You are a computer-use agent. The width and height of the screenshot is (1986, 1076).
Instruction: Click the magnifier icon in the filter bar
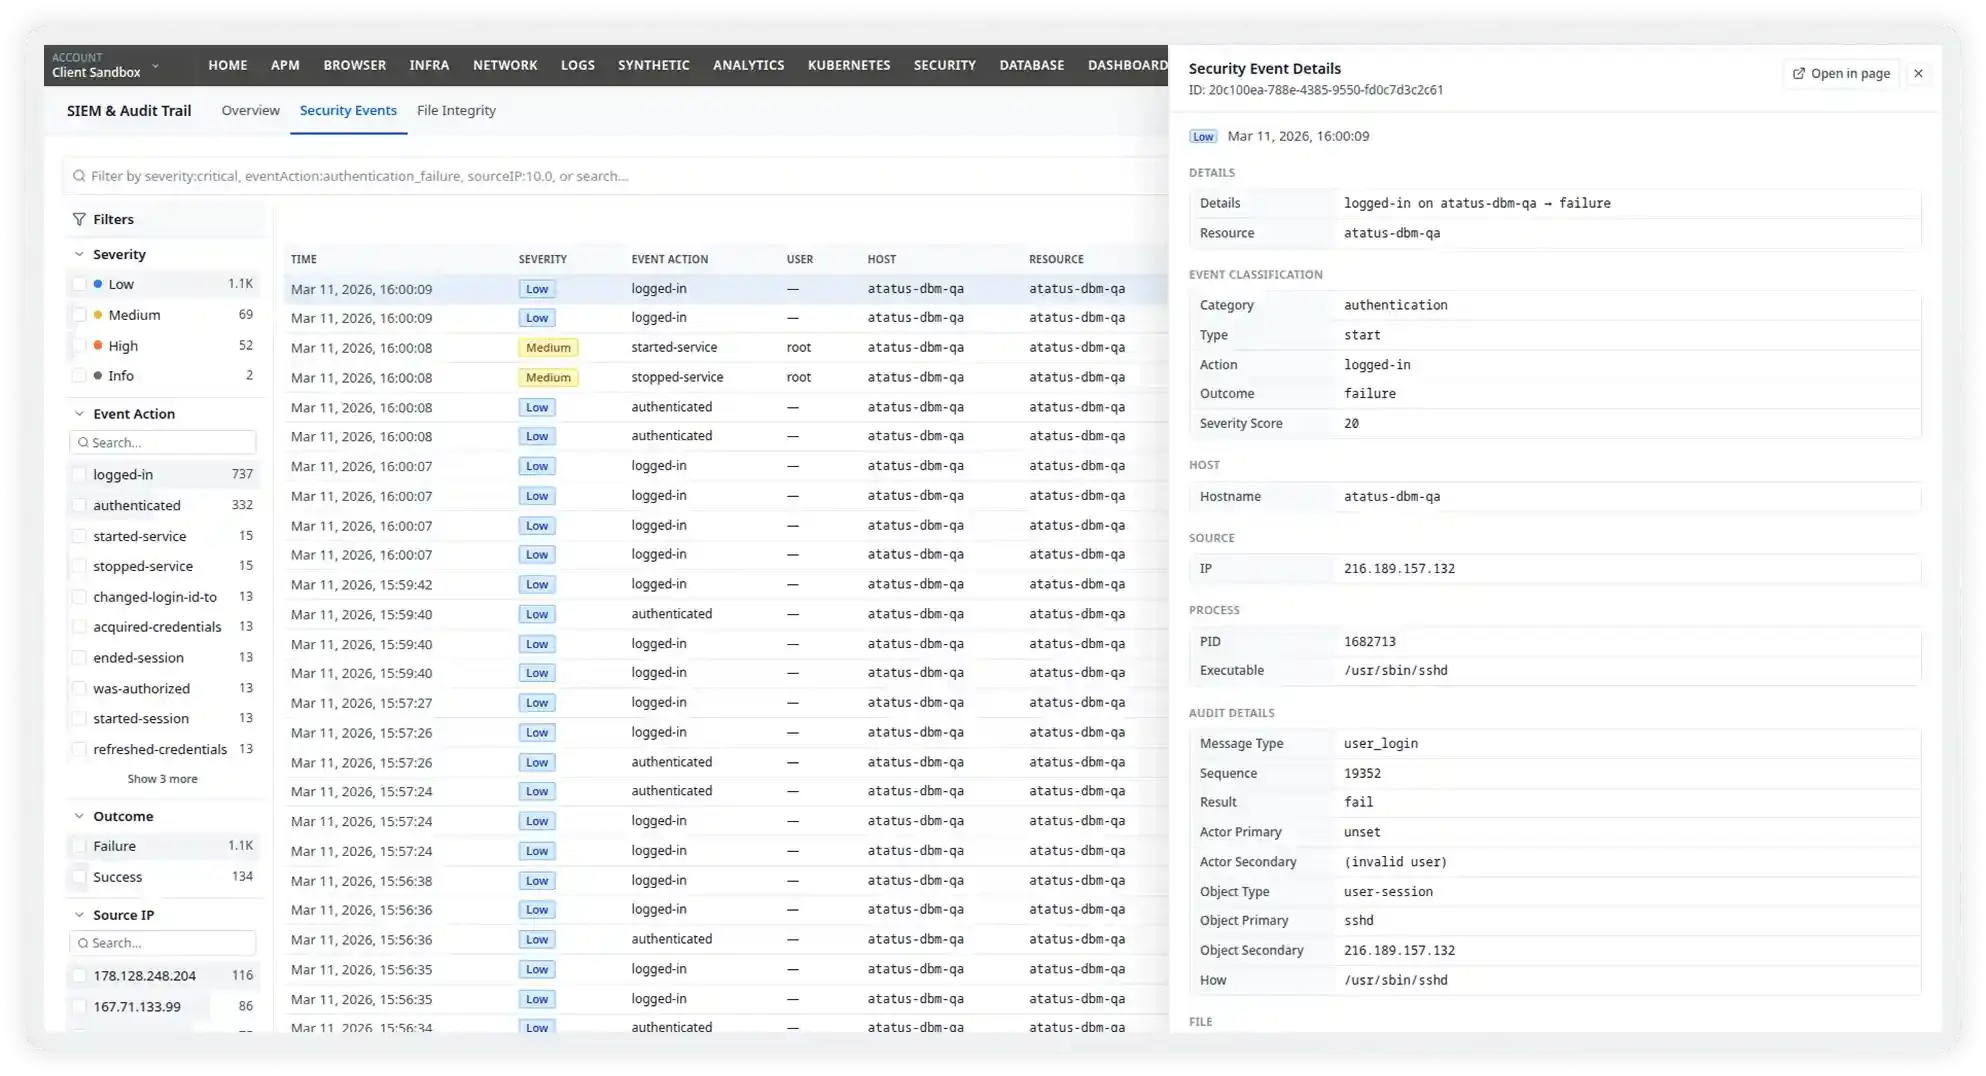pyautogui.click(x=79, y=175)
